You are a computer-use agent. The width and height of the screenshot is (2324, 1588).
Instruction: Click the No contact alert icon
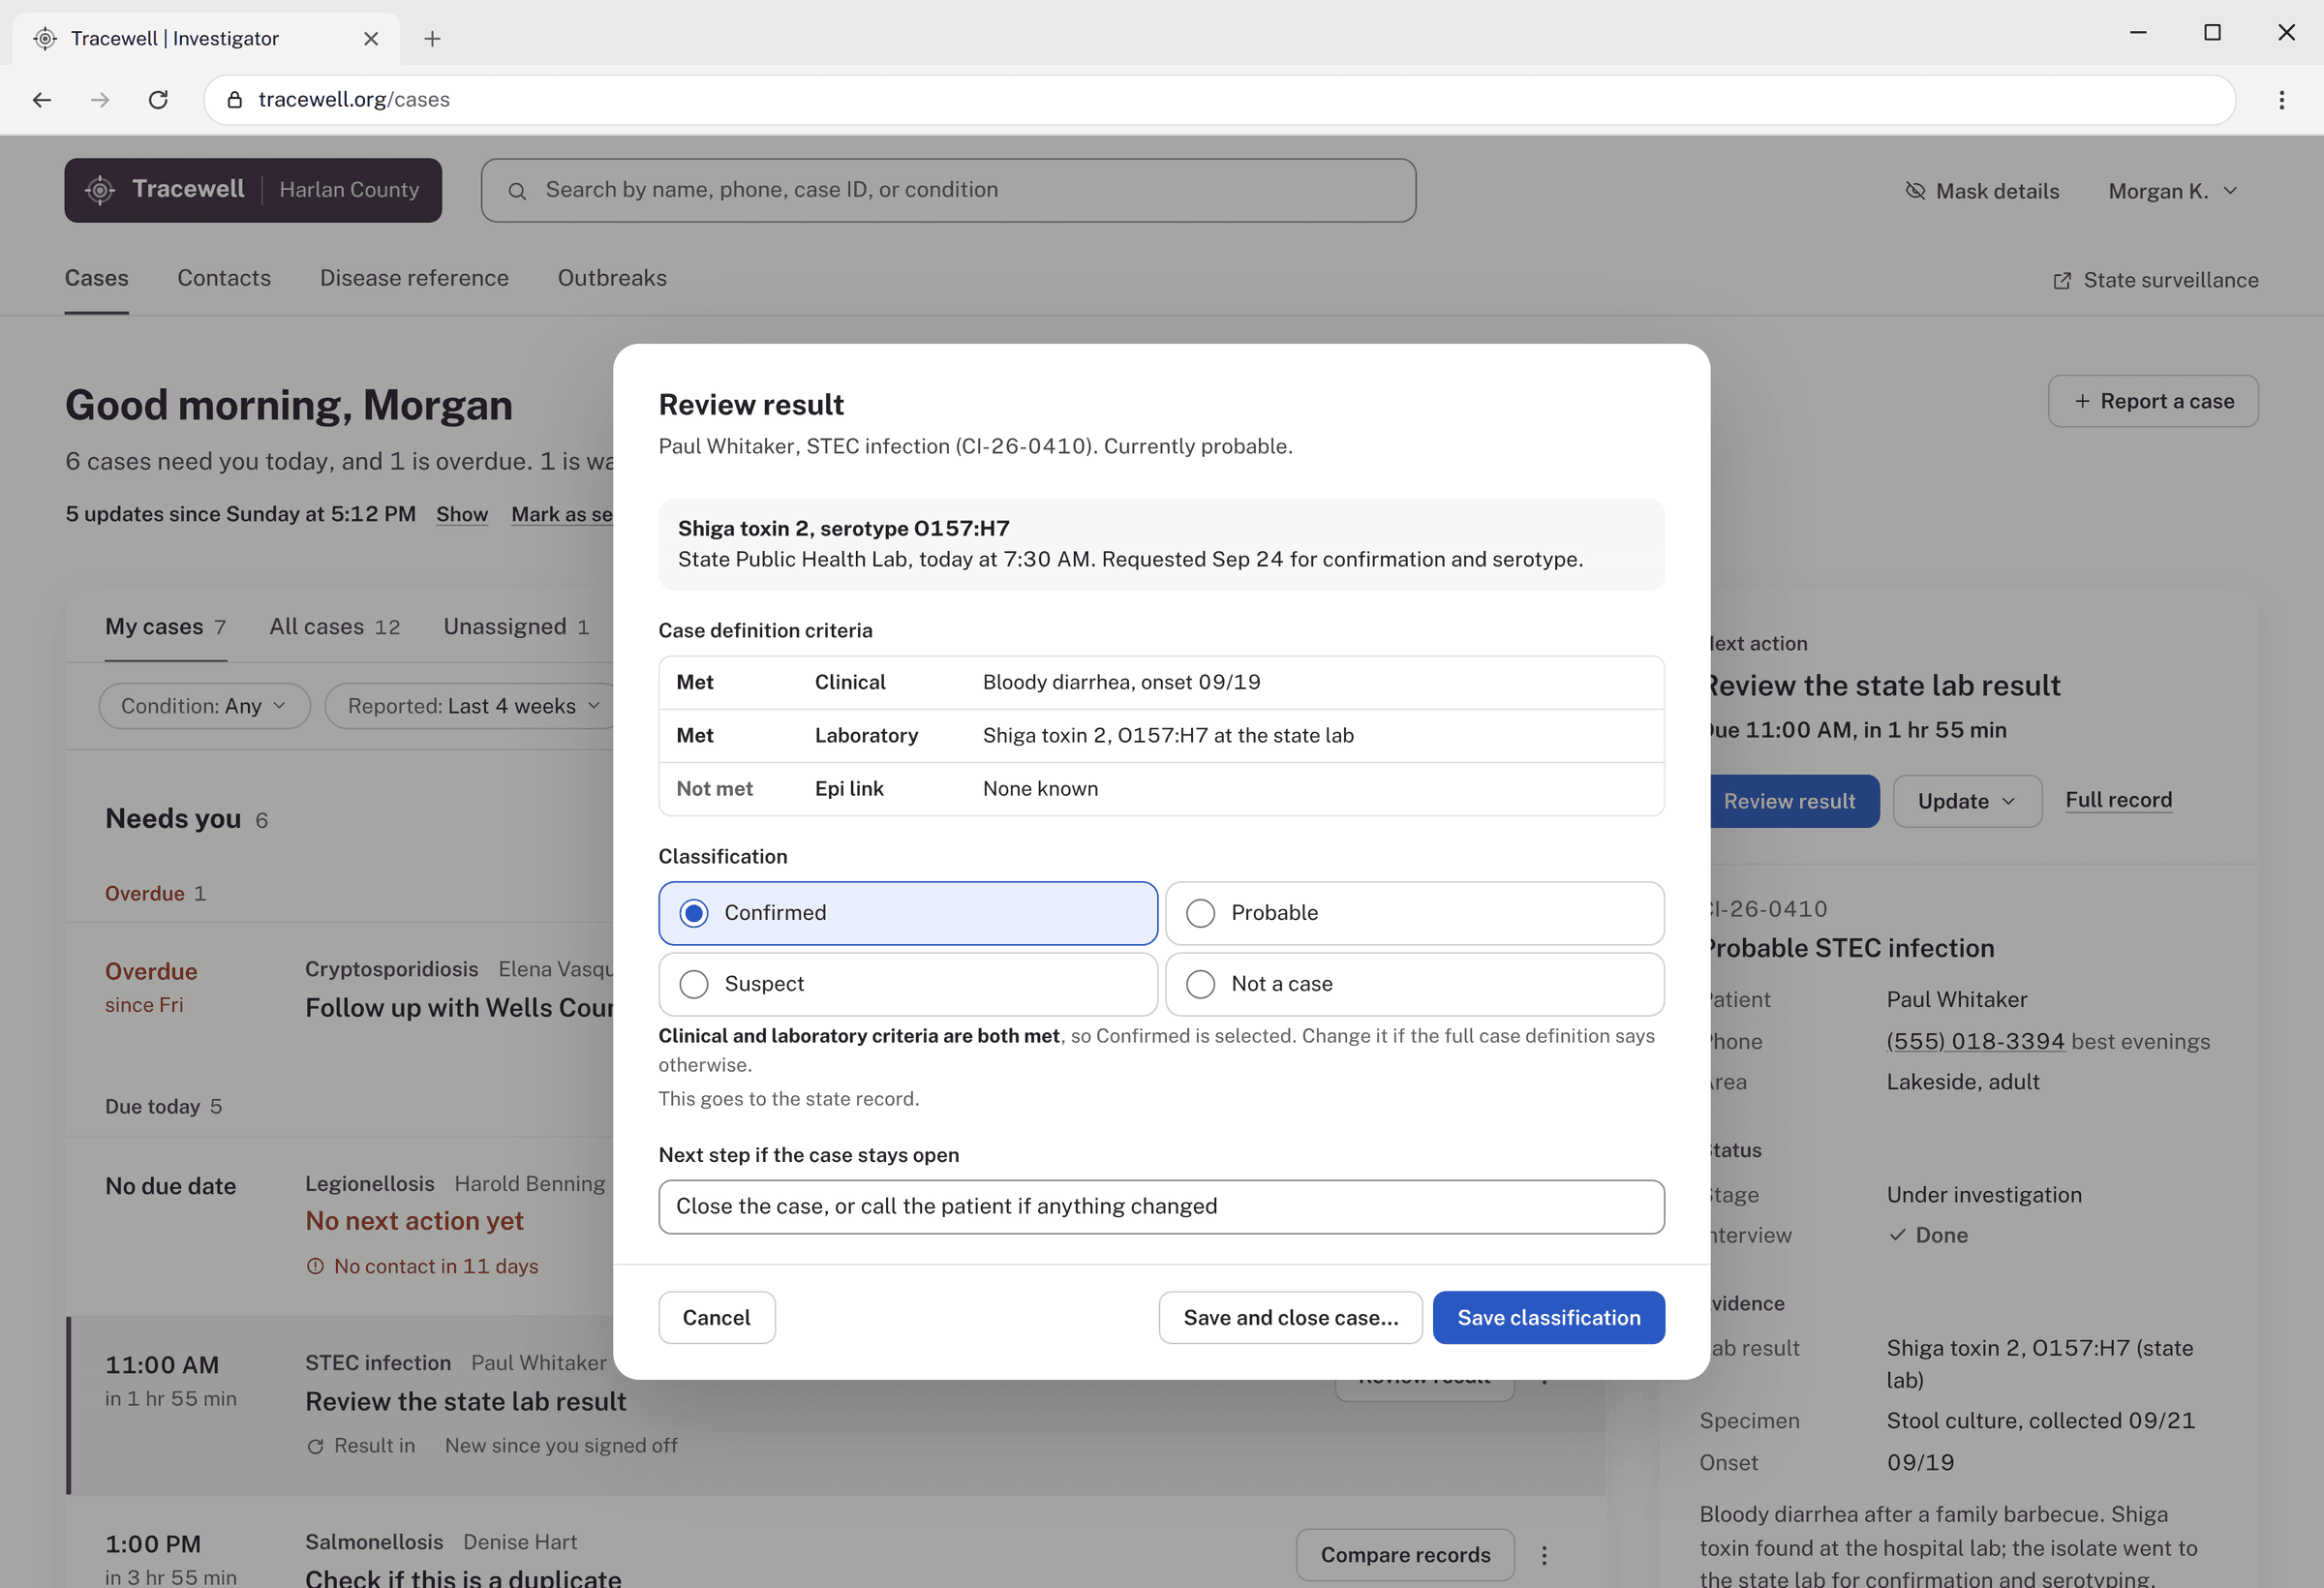(315, 1266)
